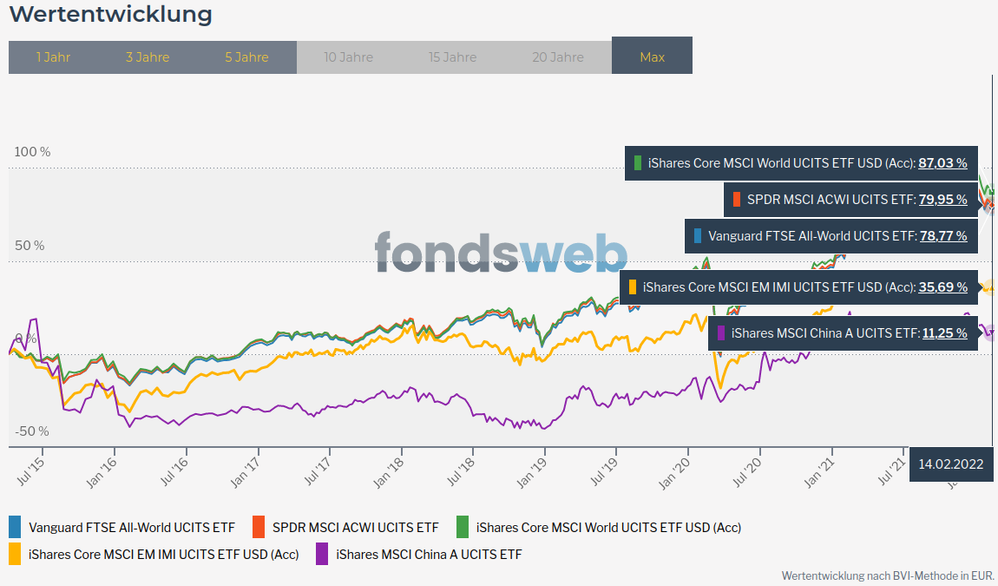Toggle Vanguard FTSE All-World legend label
Image resolution: width=998 pixels, height=586 pixels.
pyautogui.click(x=133, y=527)
